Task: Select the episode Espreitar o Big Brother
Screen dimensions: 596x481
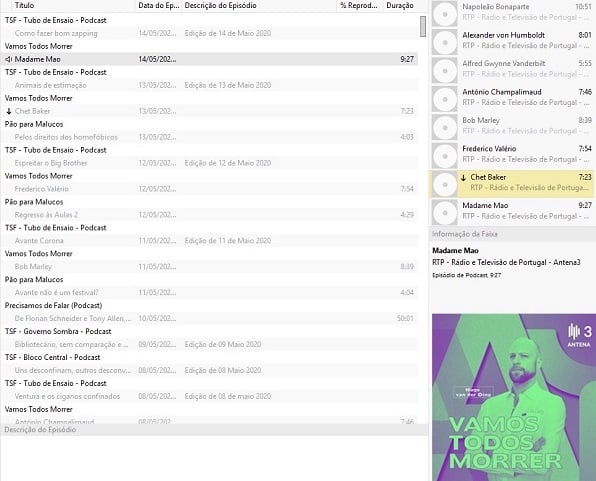Action: tap(209, 163)
